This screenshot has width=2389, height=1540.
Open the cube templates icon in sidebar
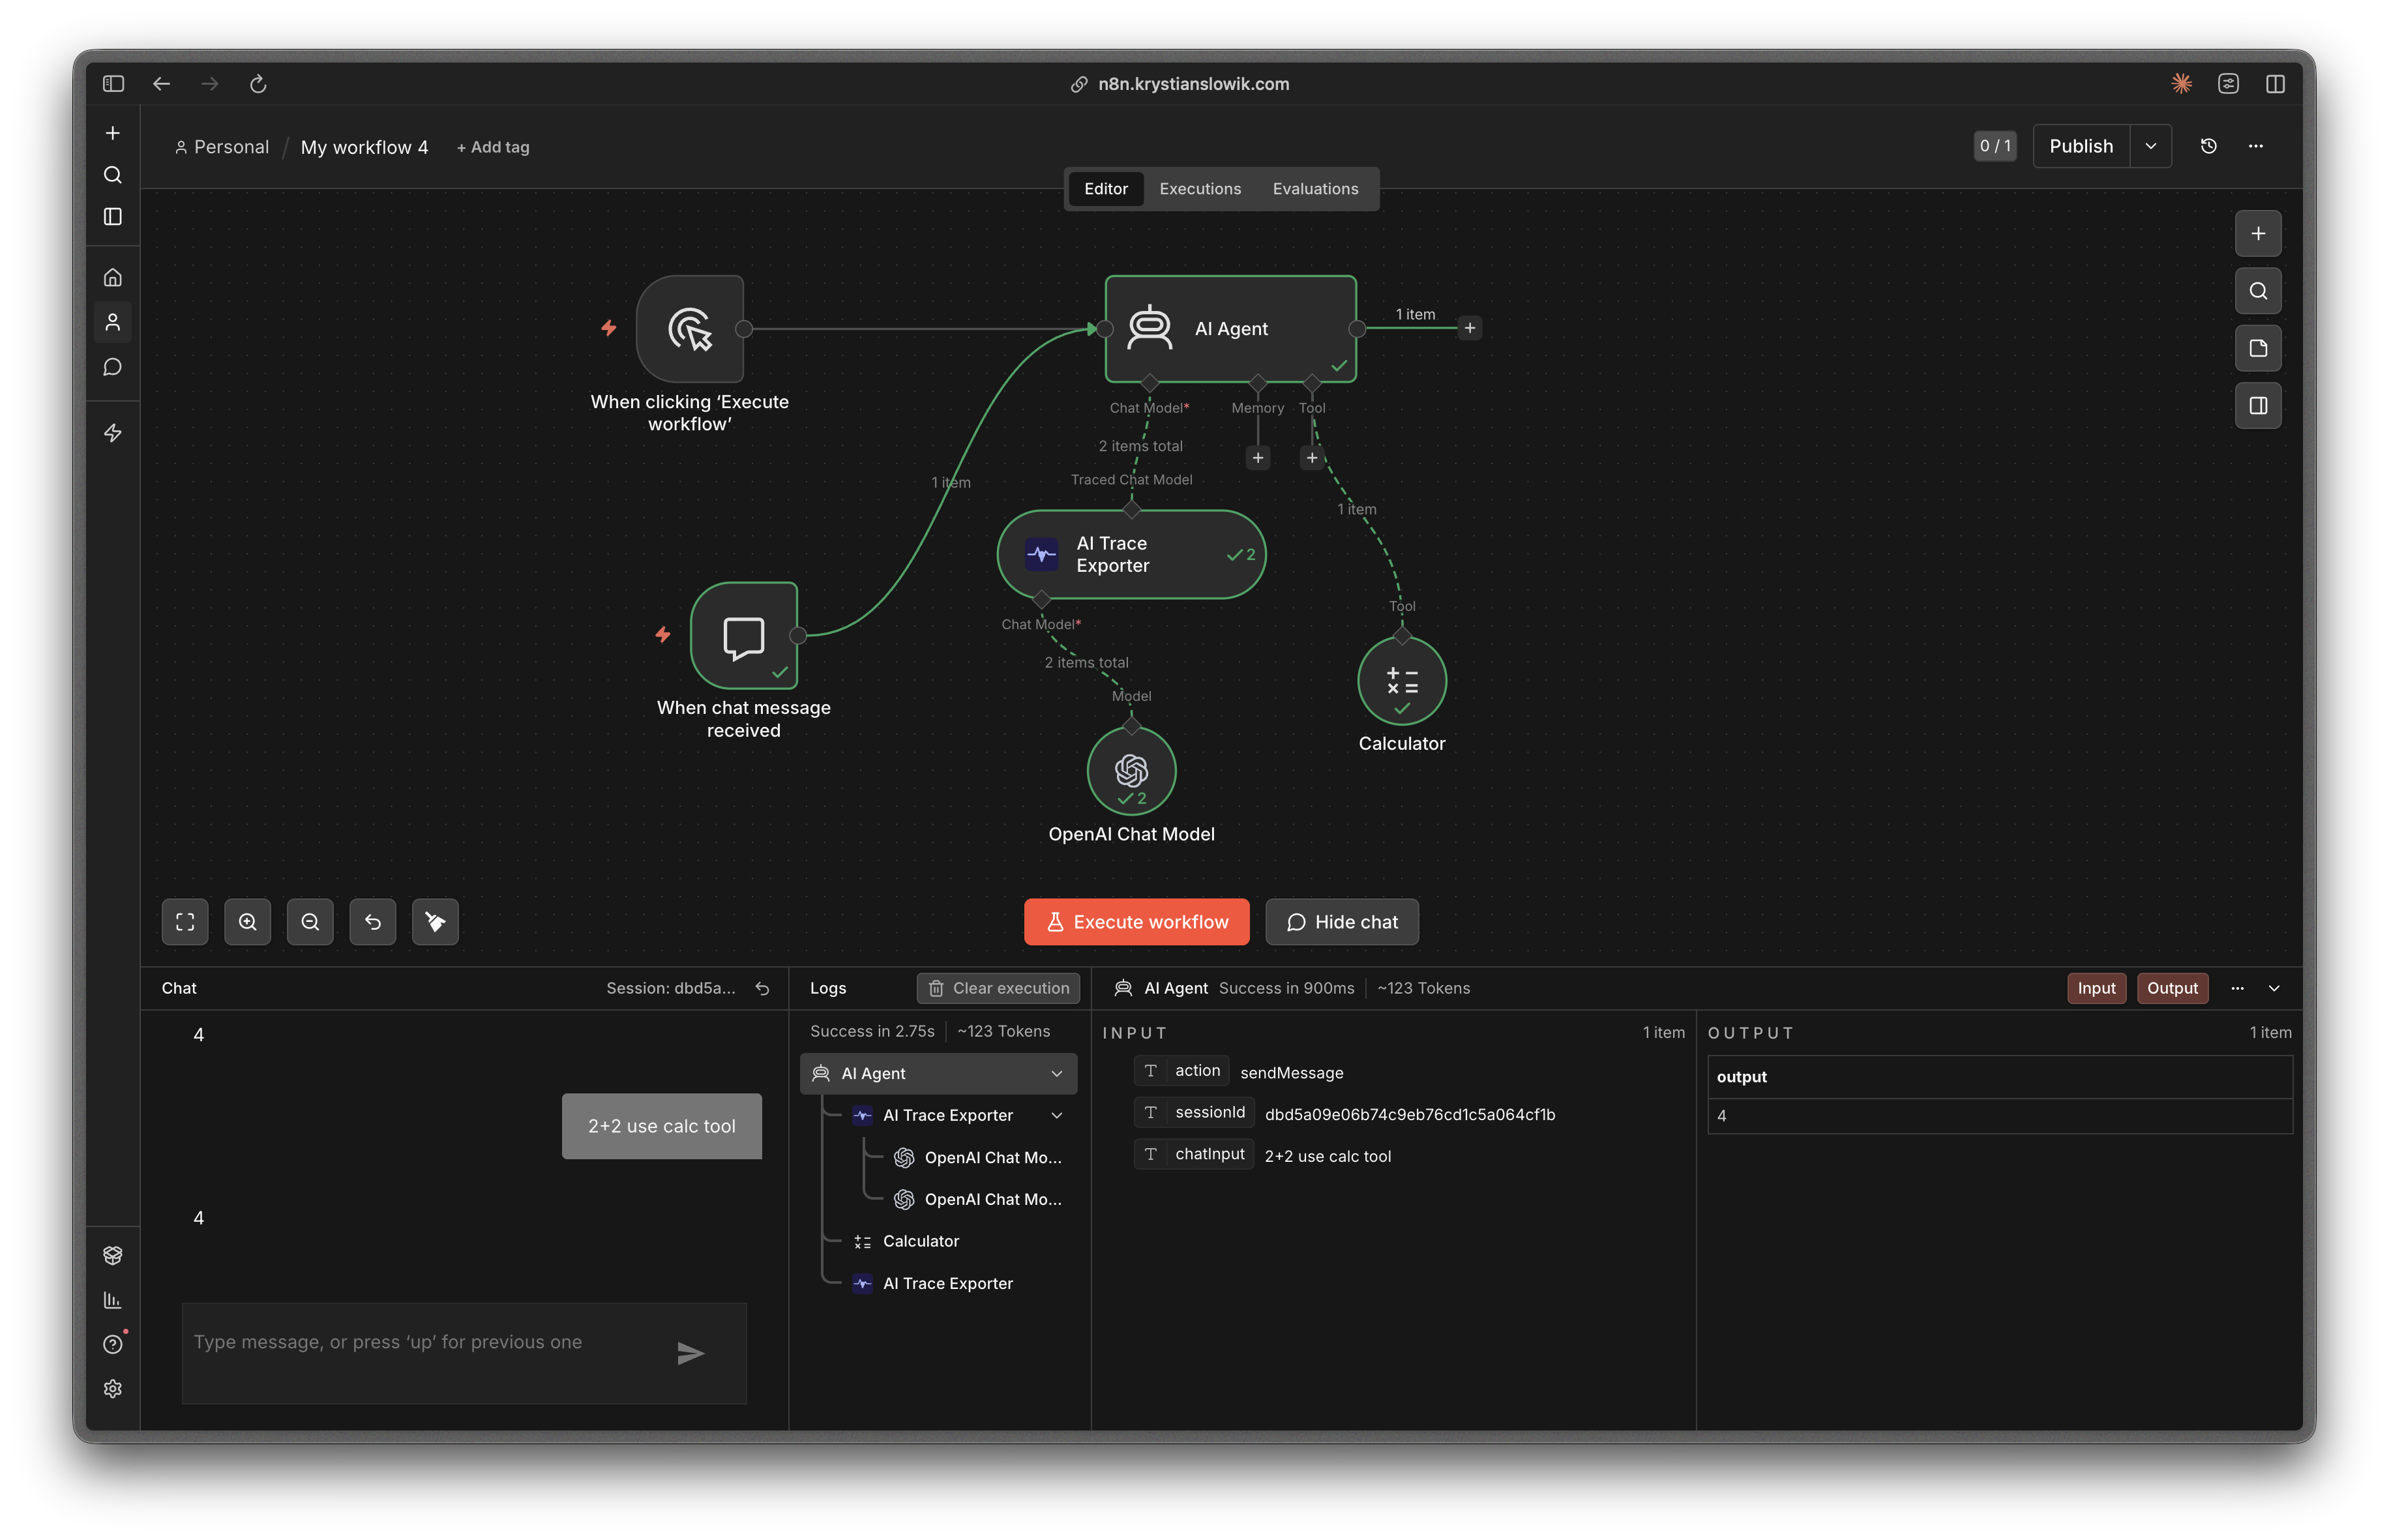(x=113, y=1255)
